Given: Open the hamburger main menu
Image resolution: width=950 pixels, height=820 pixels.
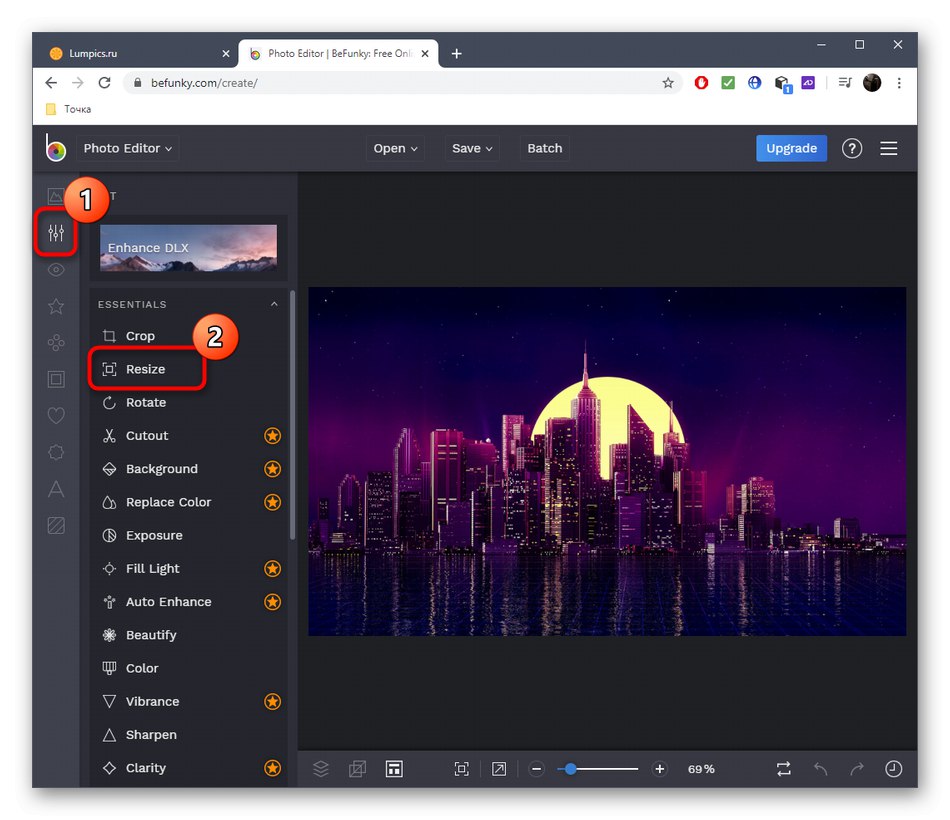Looking at the screenshot, I should coord(888,148).
